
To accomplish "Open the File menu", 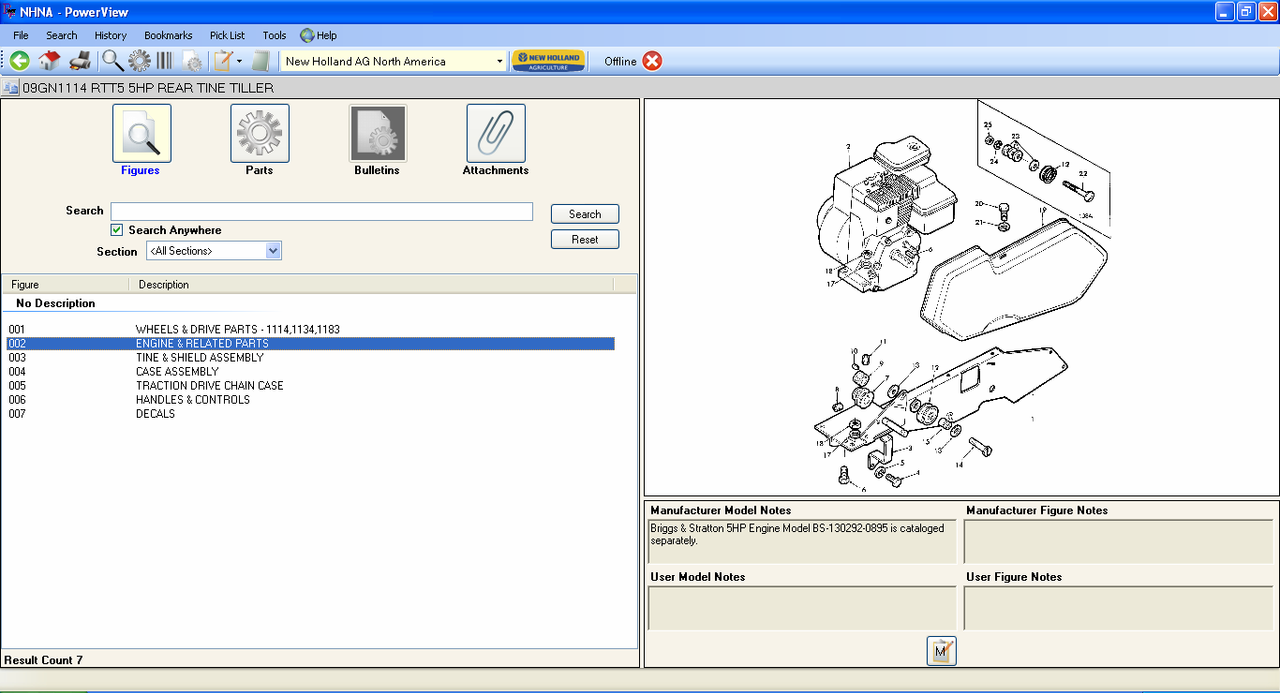I will tap(21, 35).
